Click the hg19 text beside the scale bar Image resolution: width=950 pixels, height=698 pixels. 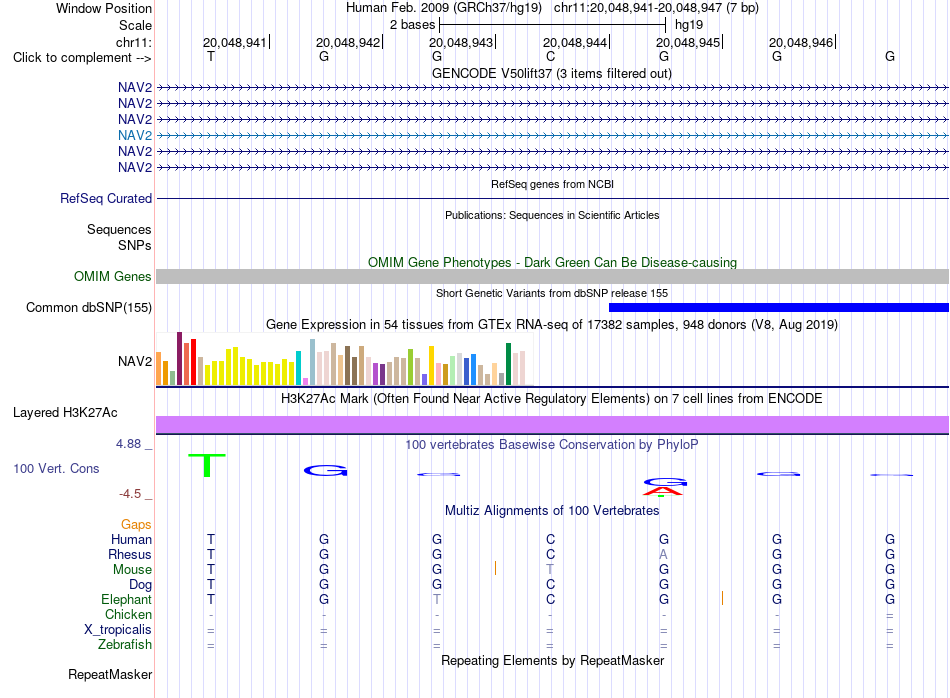coord(689,25)
